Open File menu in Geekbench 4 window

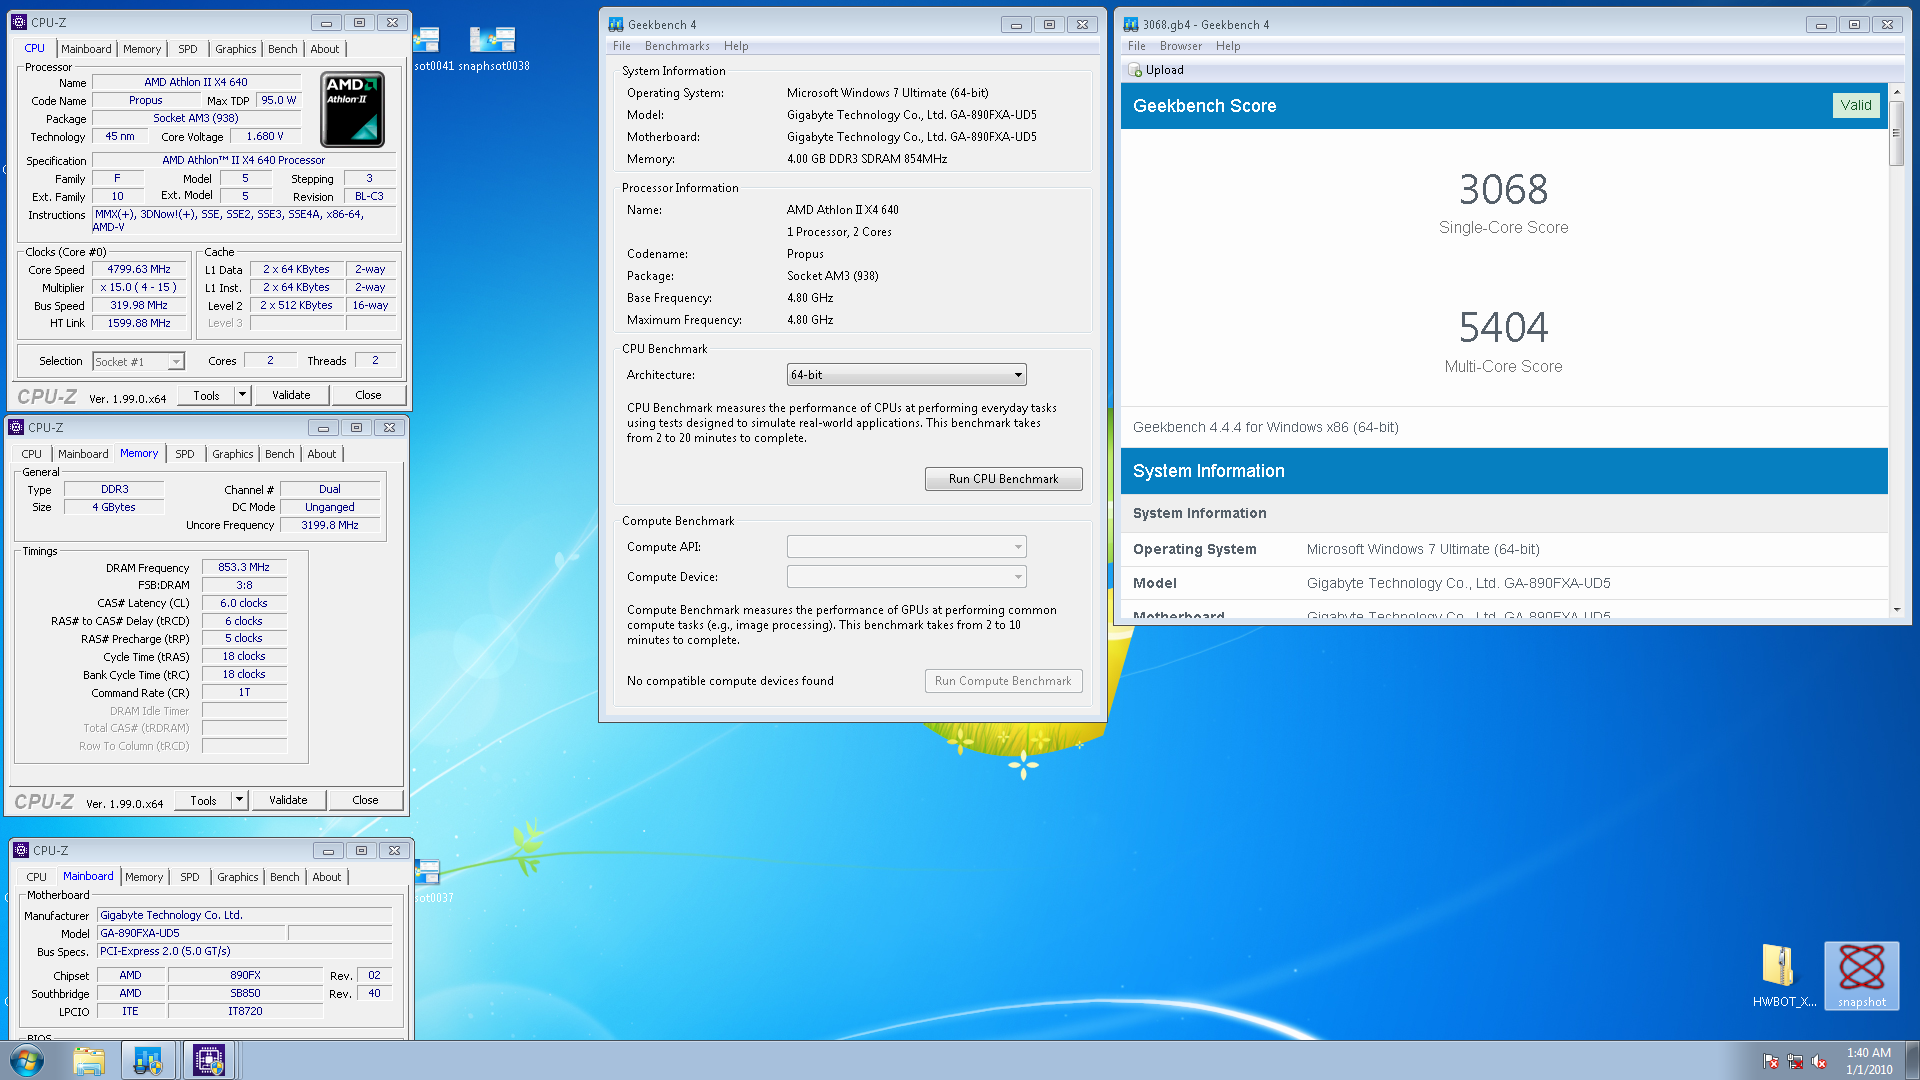tap(621, 46)
